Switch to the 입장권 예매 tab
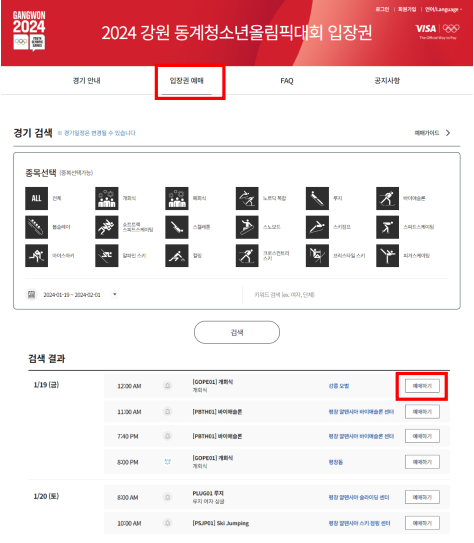Viewport: 474px width, 543px height. coord(187,81)
